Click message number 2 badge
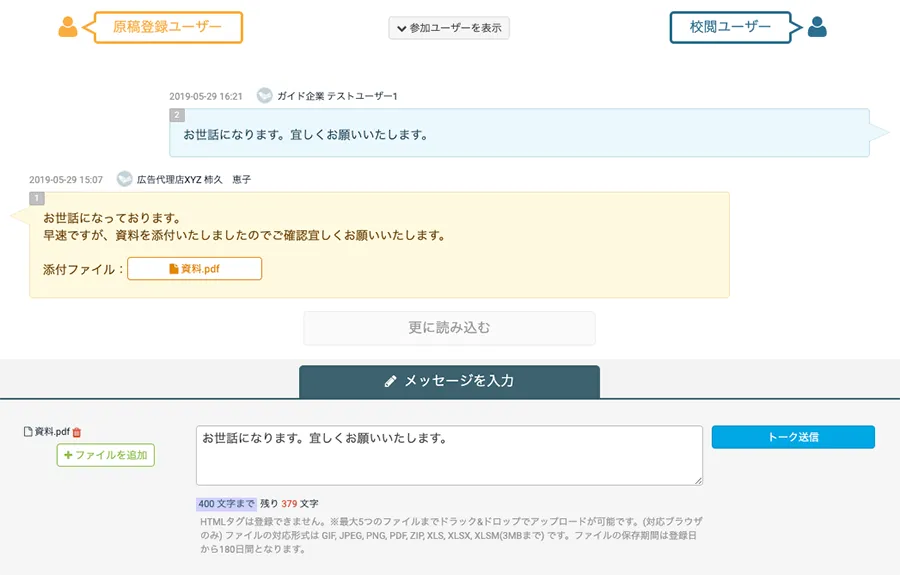The image size is (900, 575). 177,115
